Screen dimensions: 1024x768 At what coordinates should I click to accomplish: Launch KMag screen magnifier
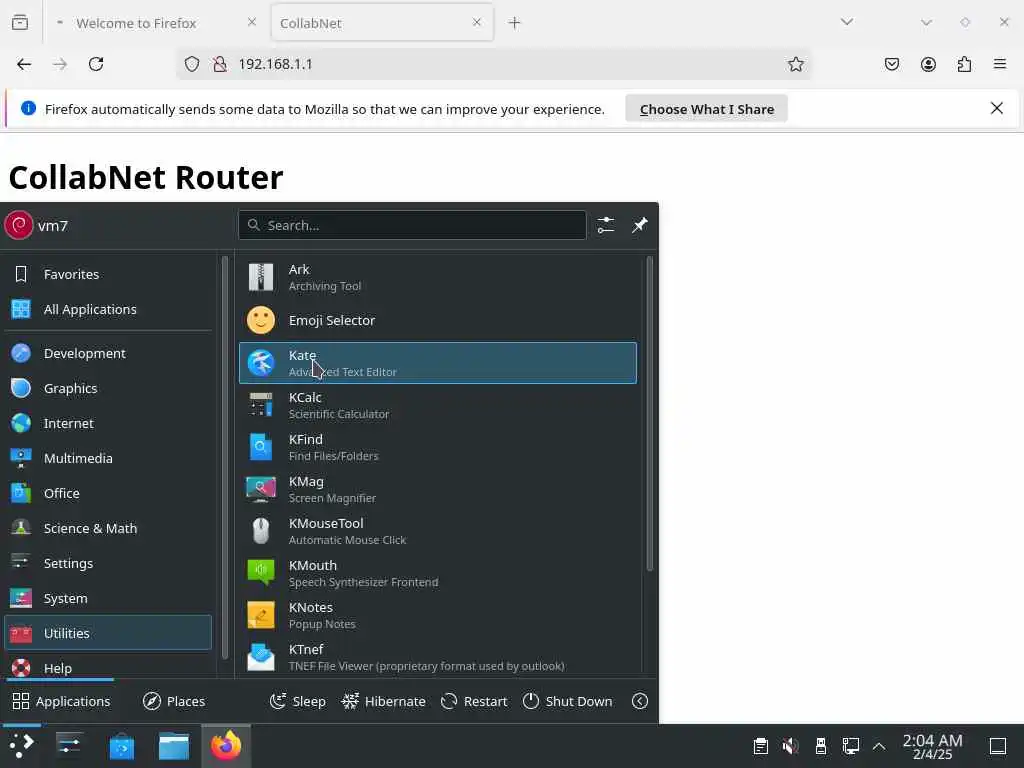click(x=438, y=489)
